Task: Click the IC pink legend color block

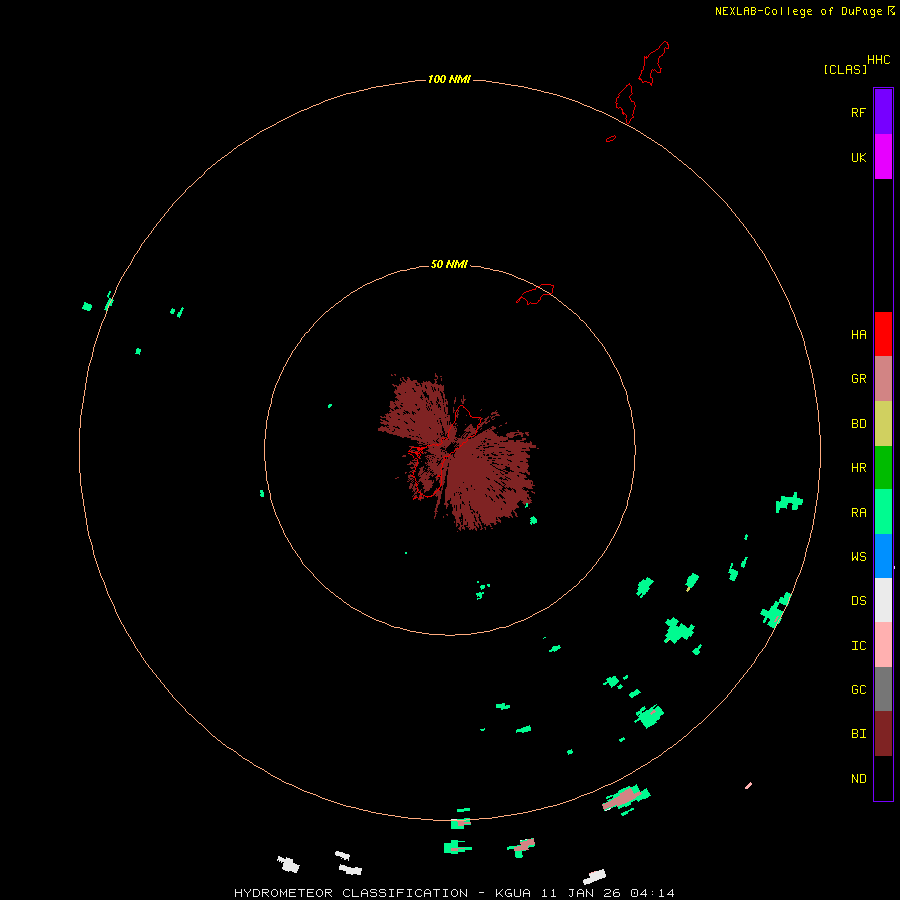Action: (883, 645)
